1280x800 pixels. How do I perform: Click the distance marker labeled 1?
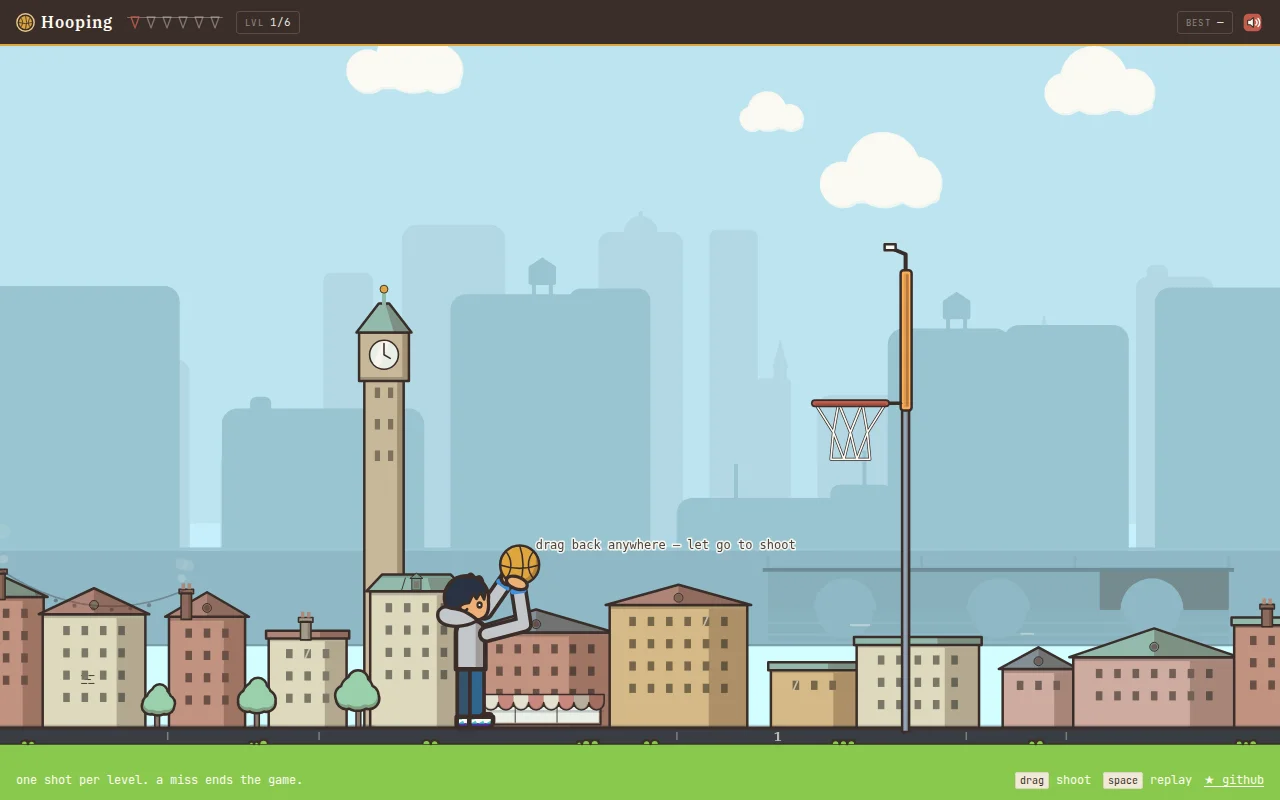pos(777,737)
